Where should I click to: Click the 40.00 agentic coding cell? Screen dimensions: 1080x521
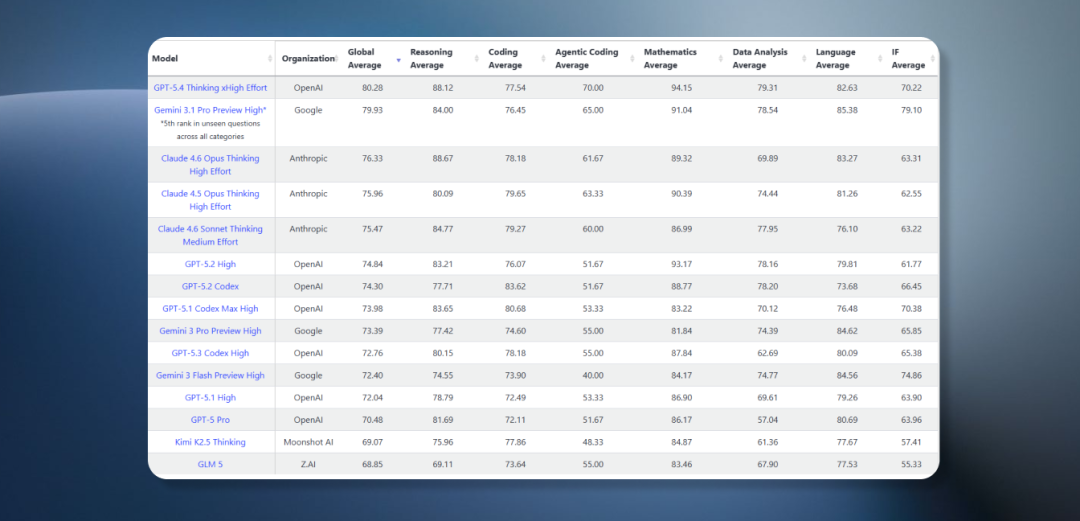592,376
